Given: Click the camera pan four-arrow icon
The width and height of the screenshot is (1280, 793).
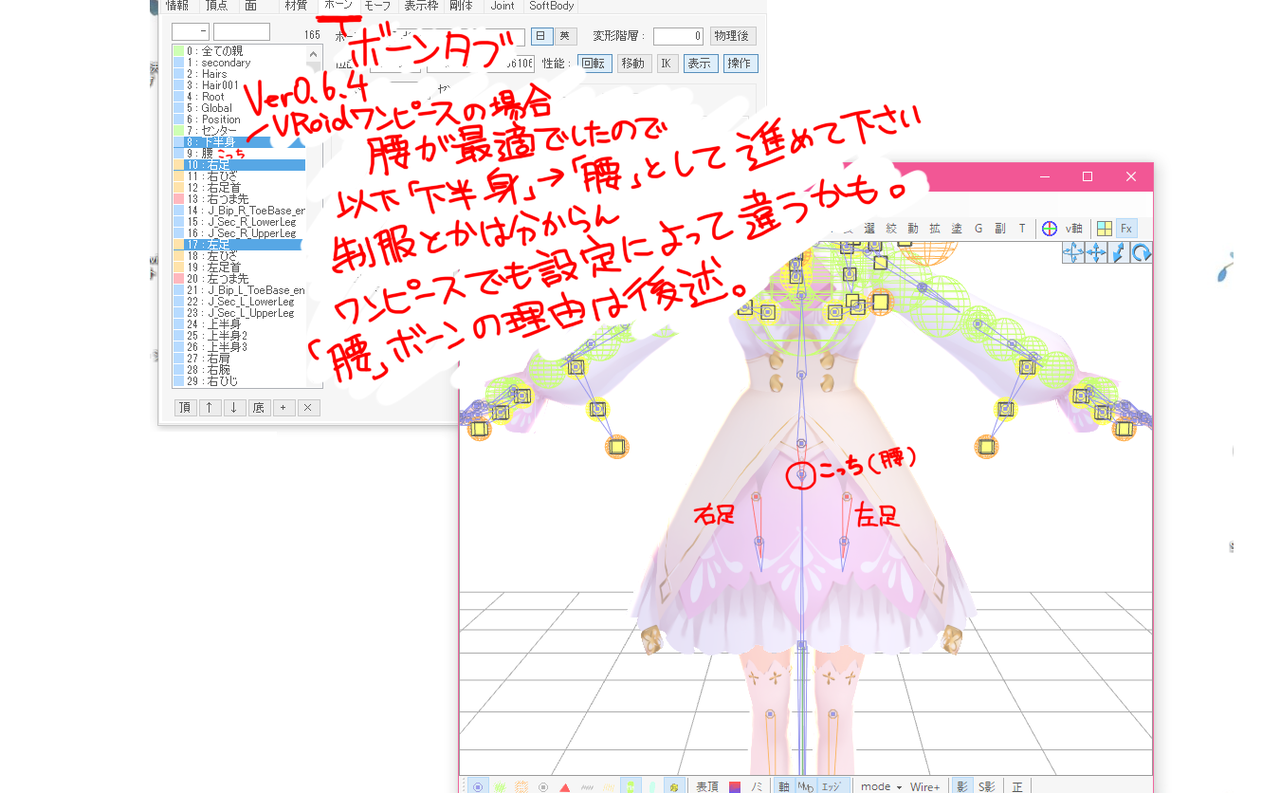Looking at the screenshot, I should tap(1096, 253).
